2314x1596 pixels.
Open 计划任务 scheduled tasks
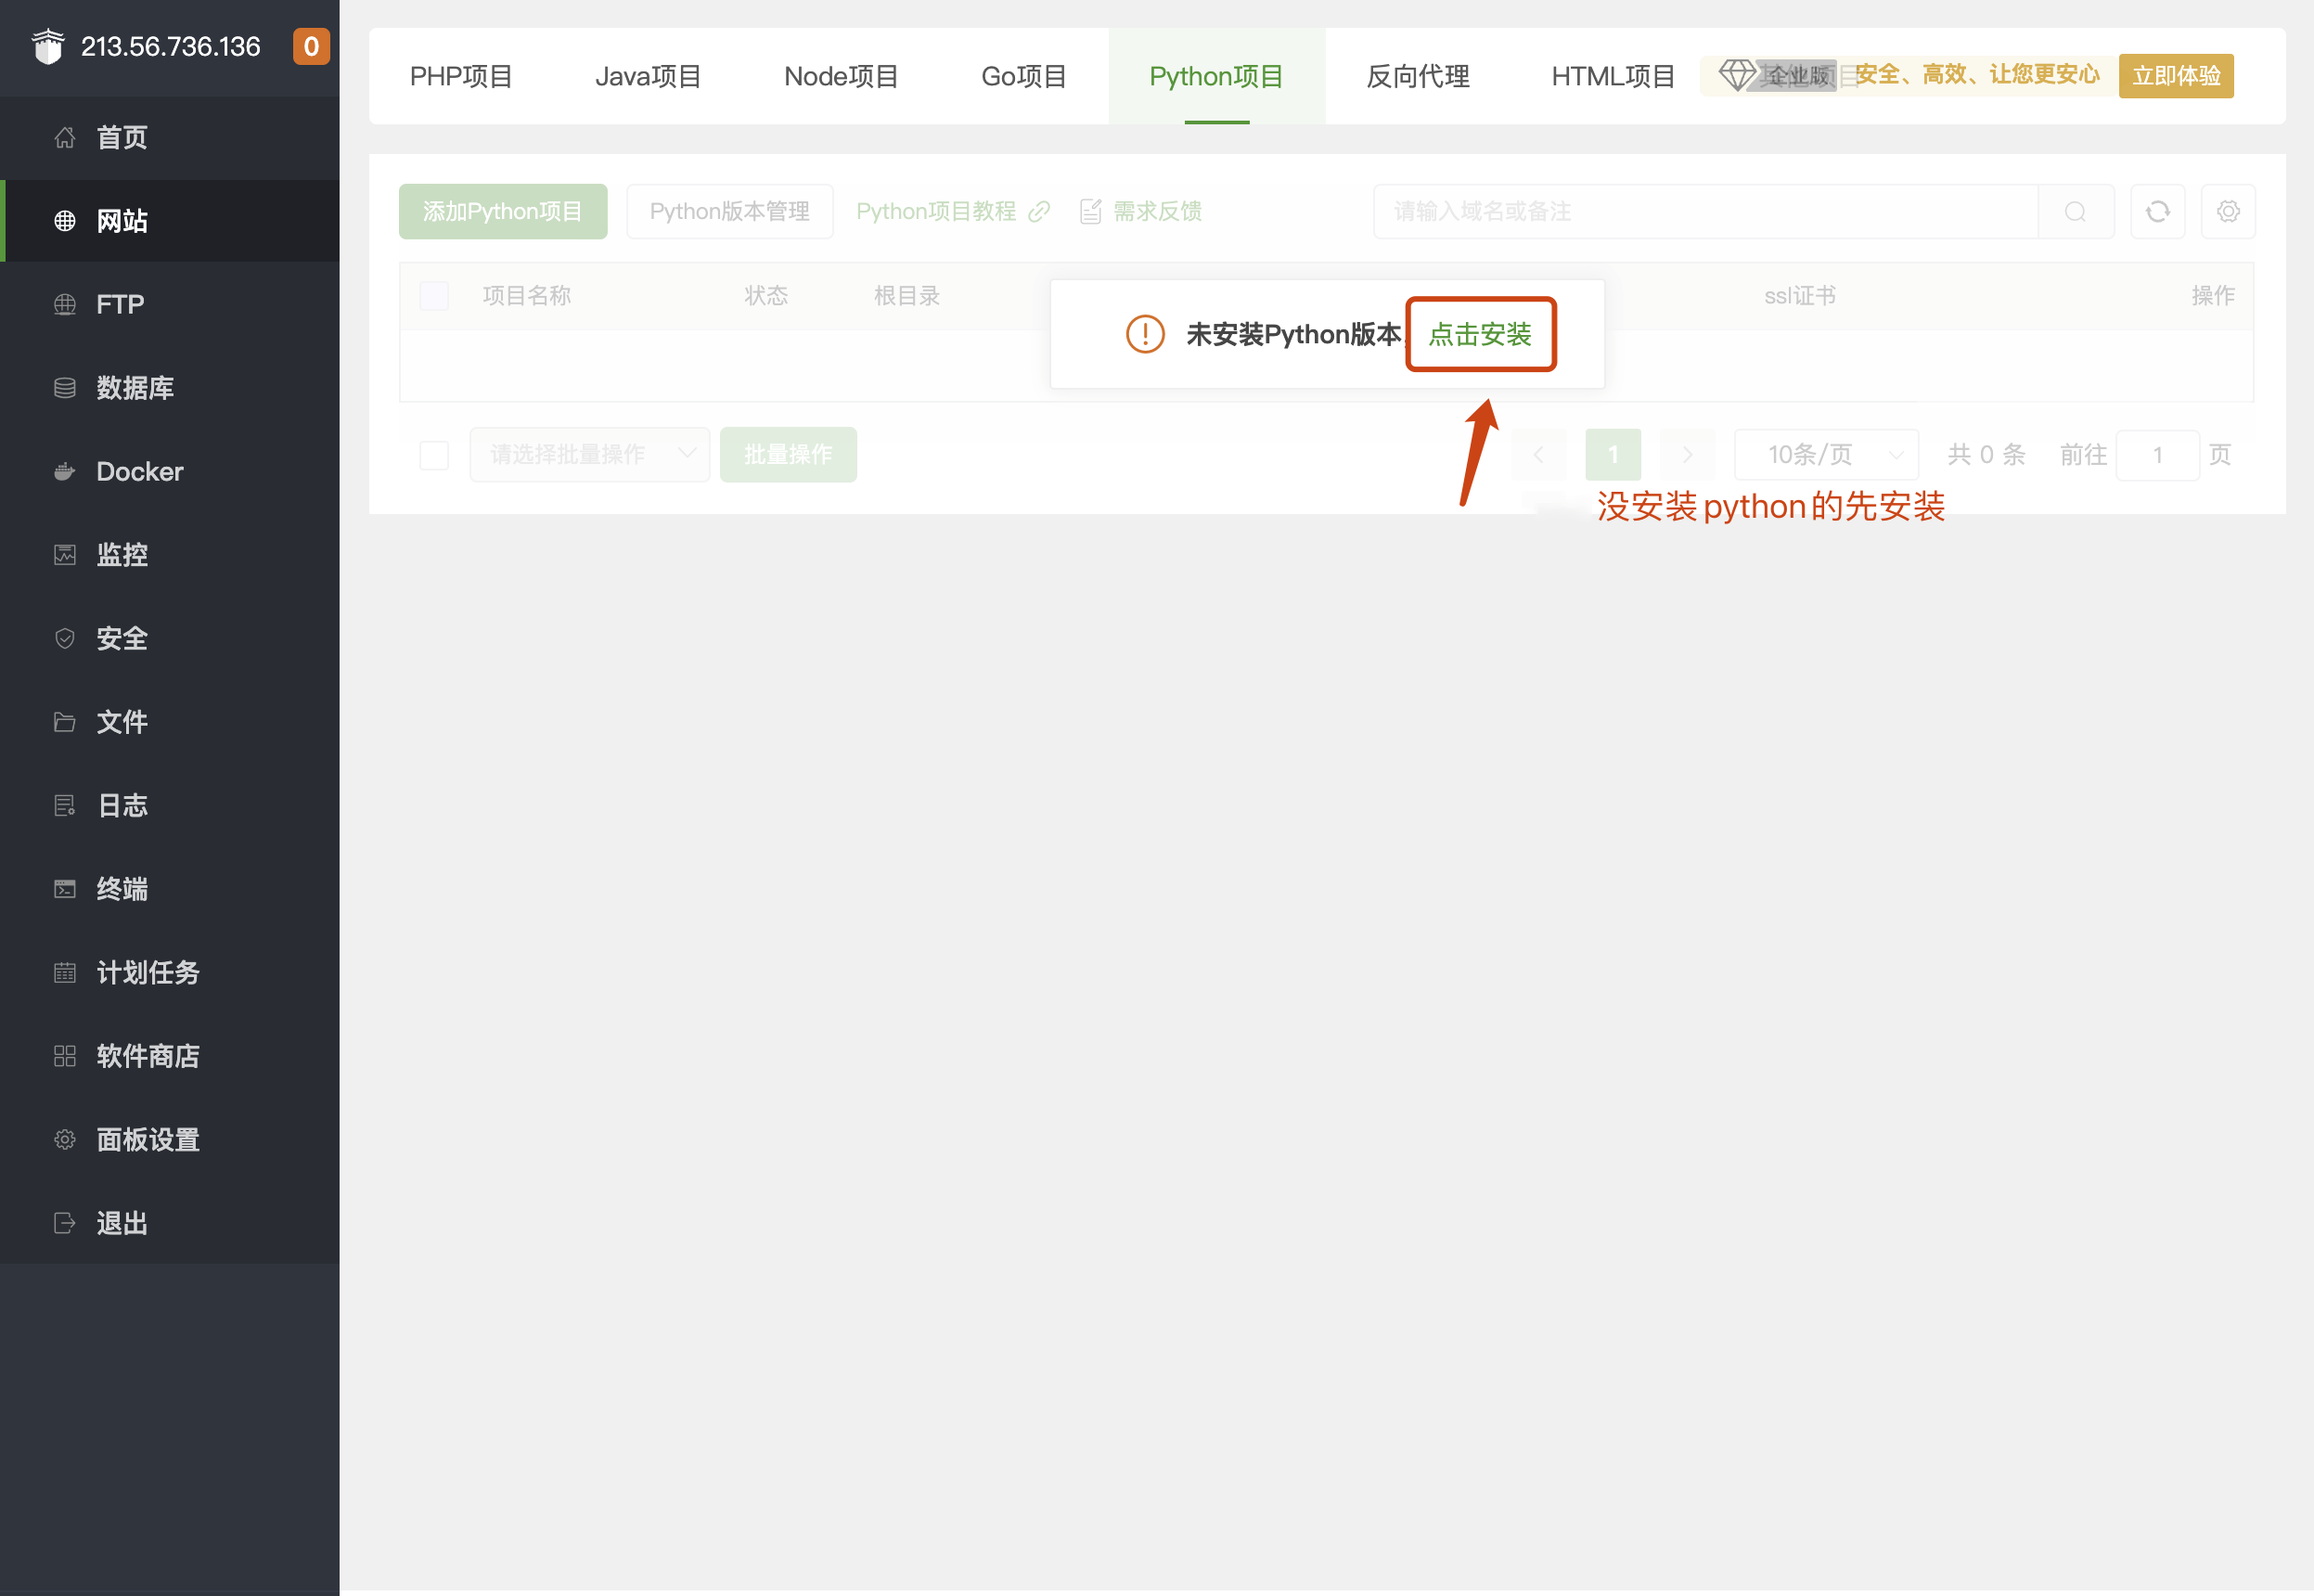click(170, 972)
